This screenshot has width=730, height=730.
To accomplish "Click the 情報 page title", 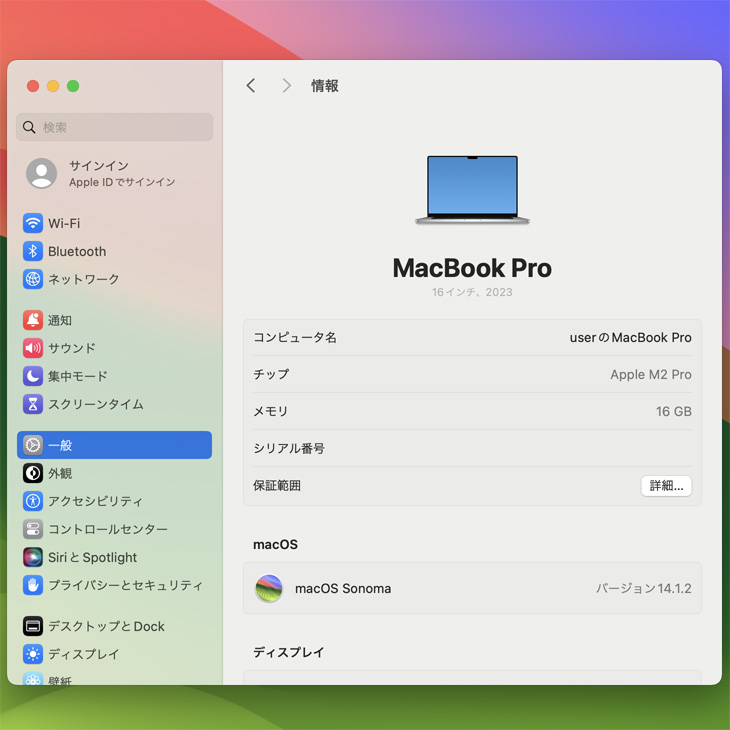I will [325, 86].
